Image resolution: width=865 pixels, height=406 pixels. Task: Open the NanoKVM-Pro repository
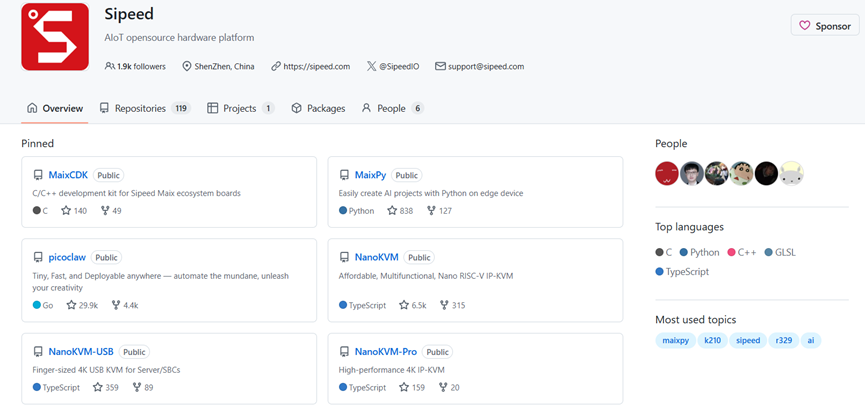386,352
